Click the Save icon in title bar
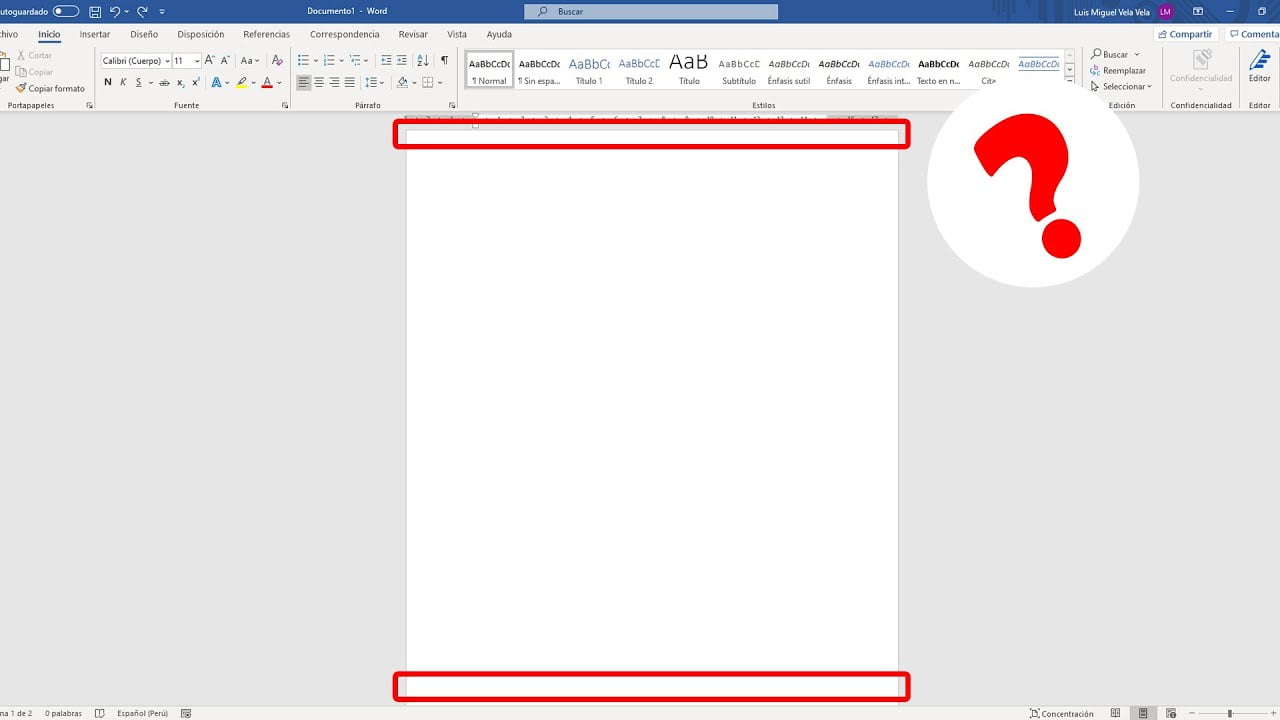1280x720 pixels. (95, 11)
